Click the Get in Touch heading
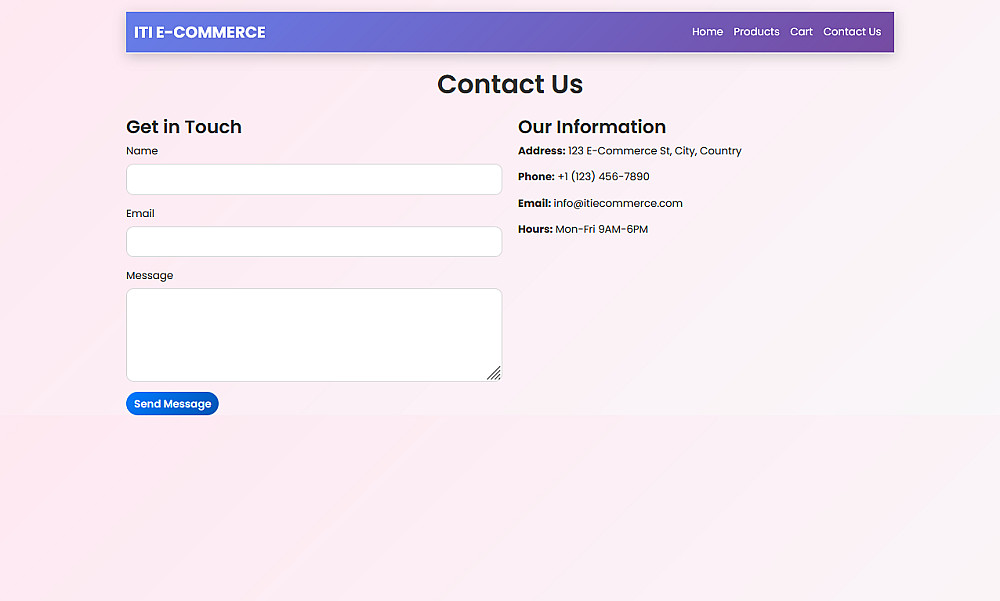The width and height of the screenshot is (1000, 601). click(x=184, y=127)
